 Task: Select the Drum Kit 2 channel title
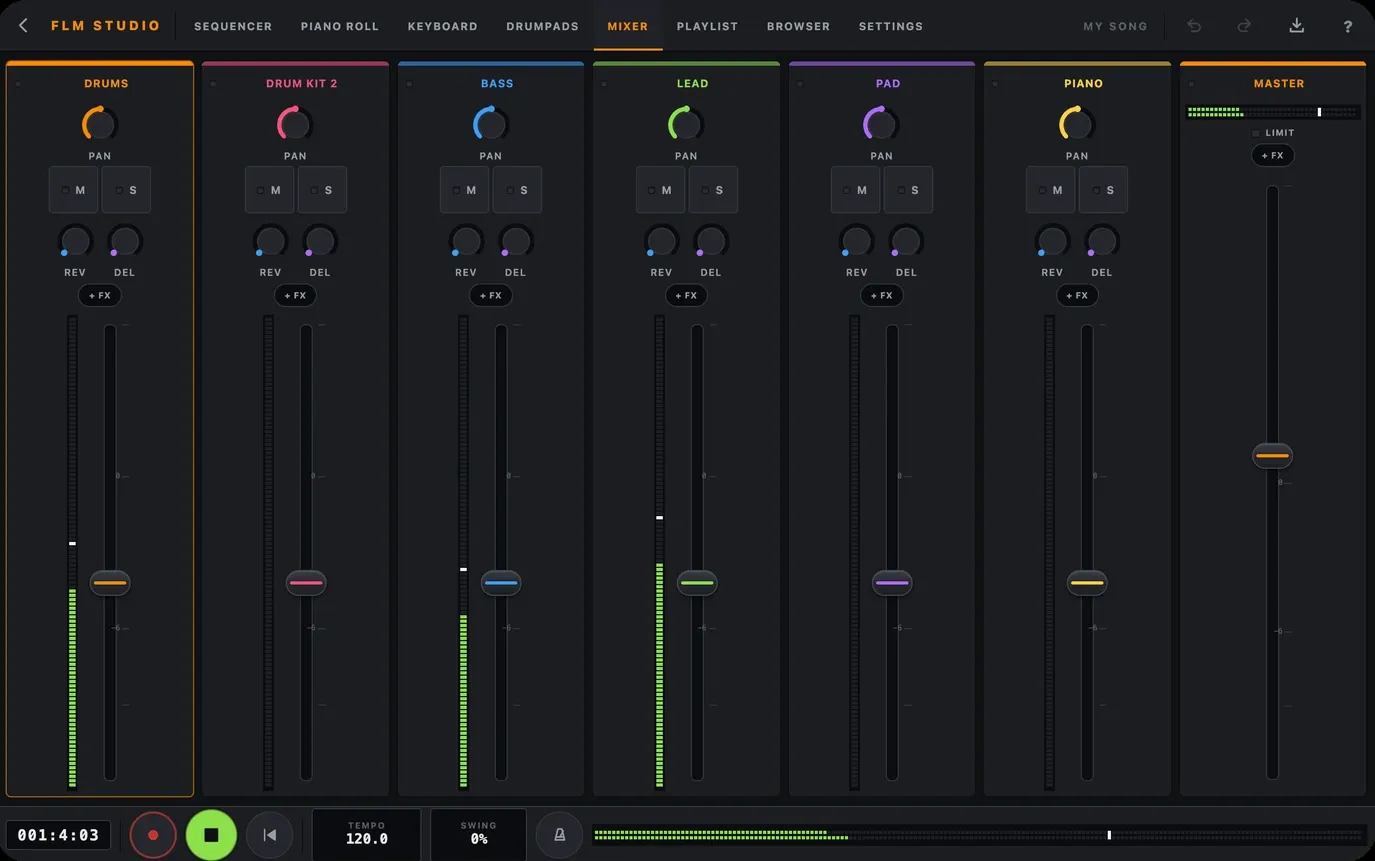[302, 84]
